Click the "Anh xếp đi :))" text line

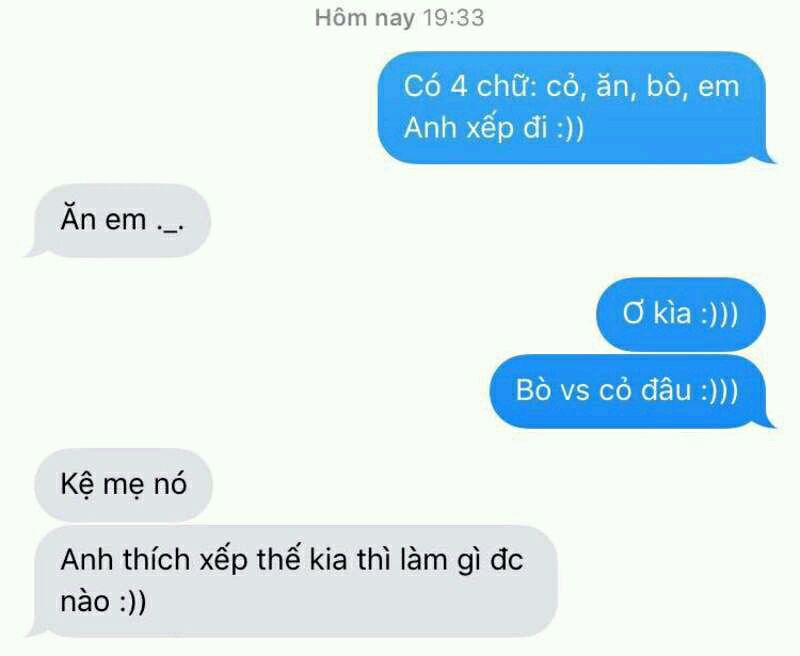tap(493, 127)
